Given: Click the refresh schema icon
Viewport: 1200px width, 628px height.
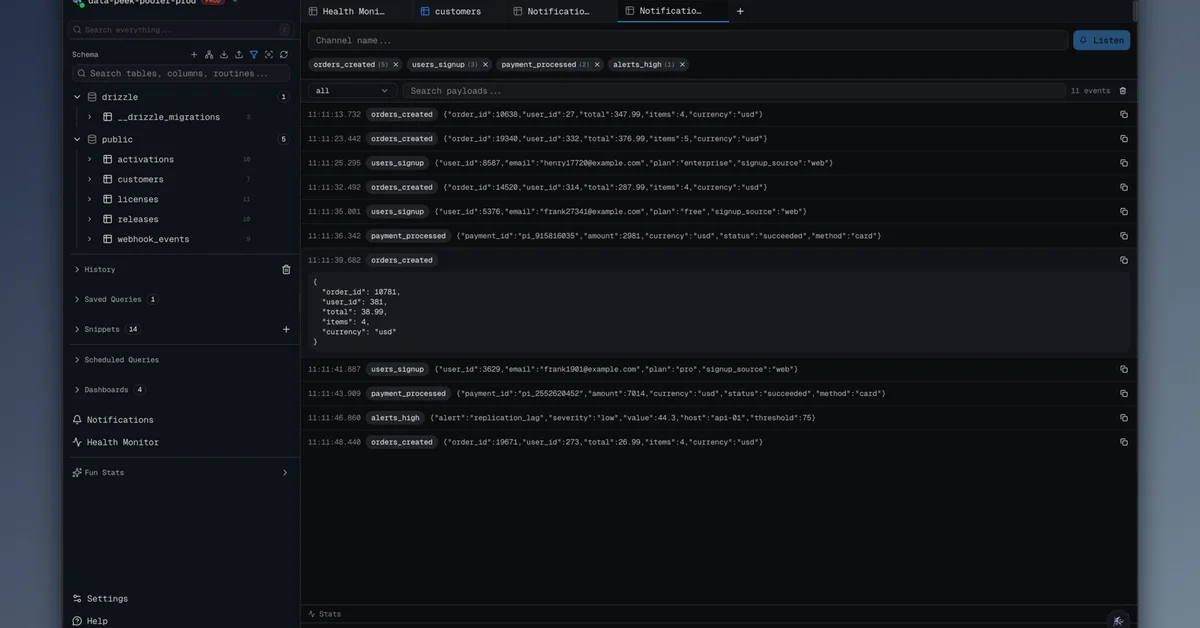Looking at the screenshot, I should (x=284, y=55).
